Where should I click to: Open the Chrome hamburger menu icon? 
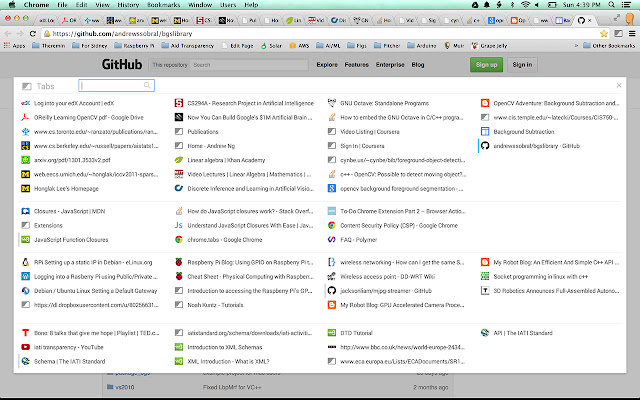632,34
